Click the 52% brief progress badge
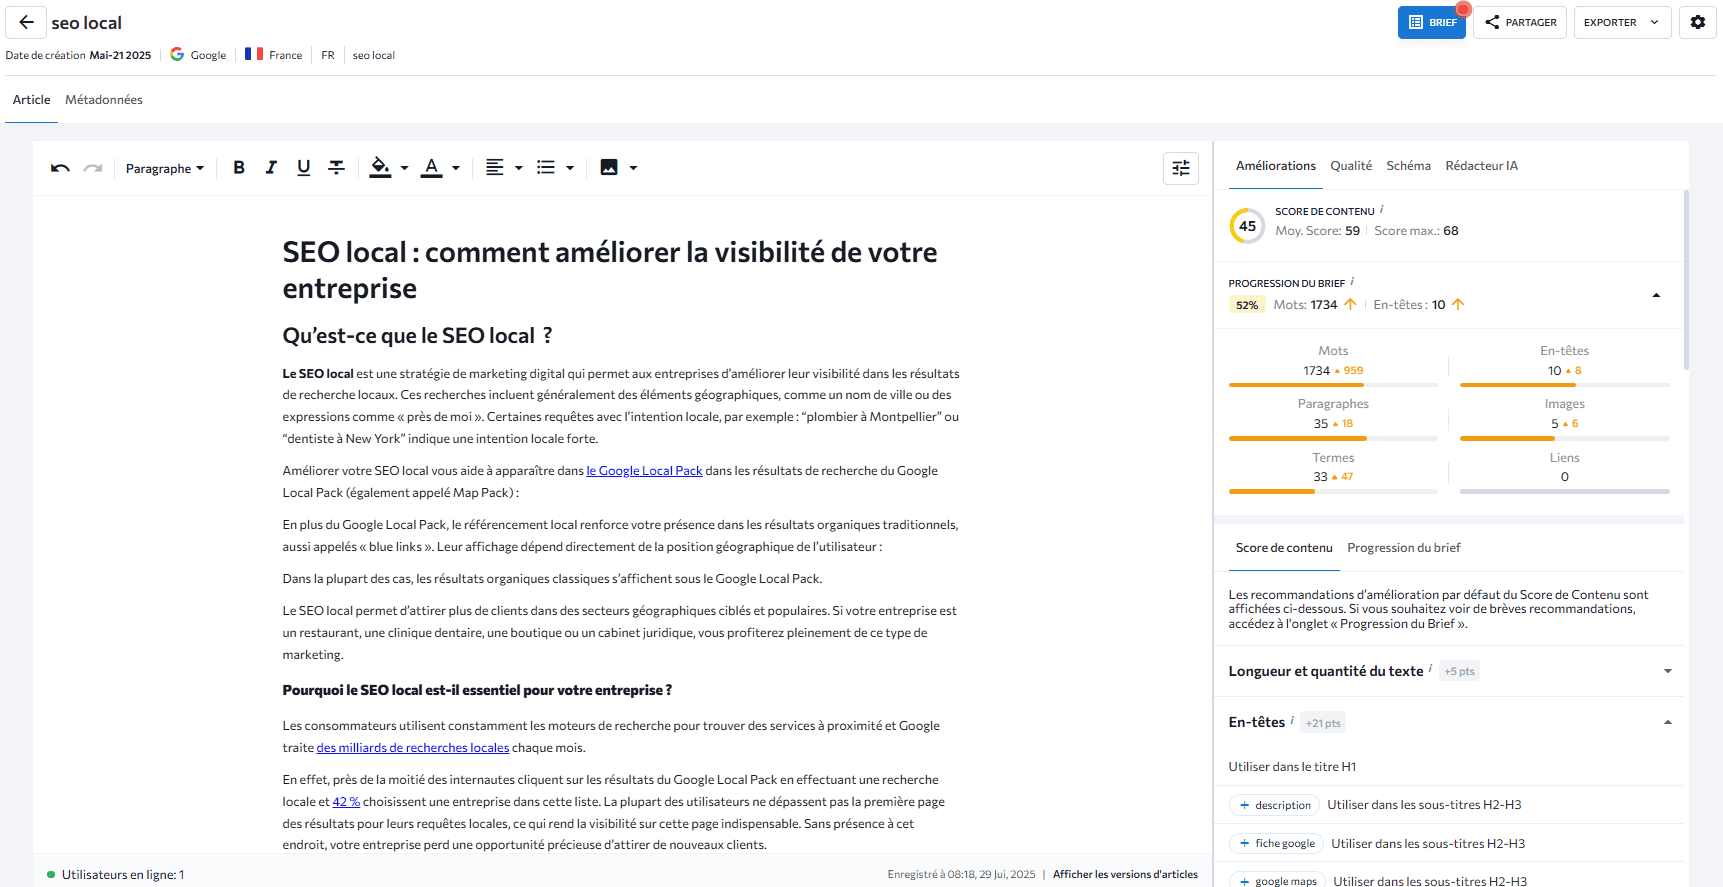This screenshot has height=887, width=1723. pyautogui.click(x=1247, y=305)
